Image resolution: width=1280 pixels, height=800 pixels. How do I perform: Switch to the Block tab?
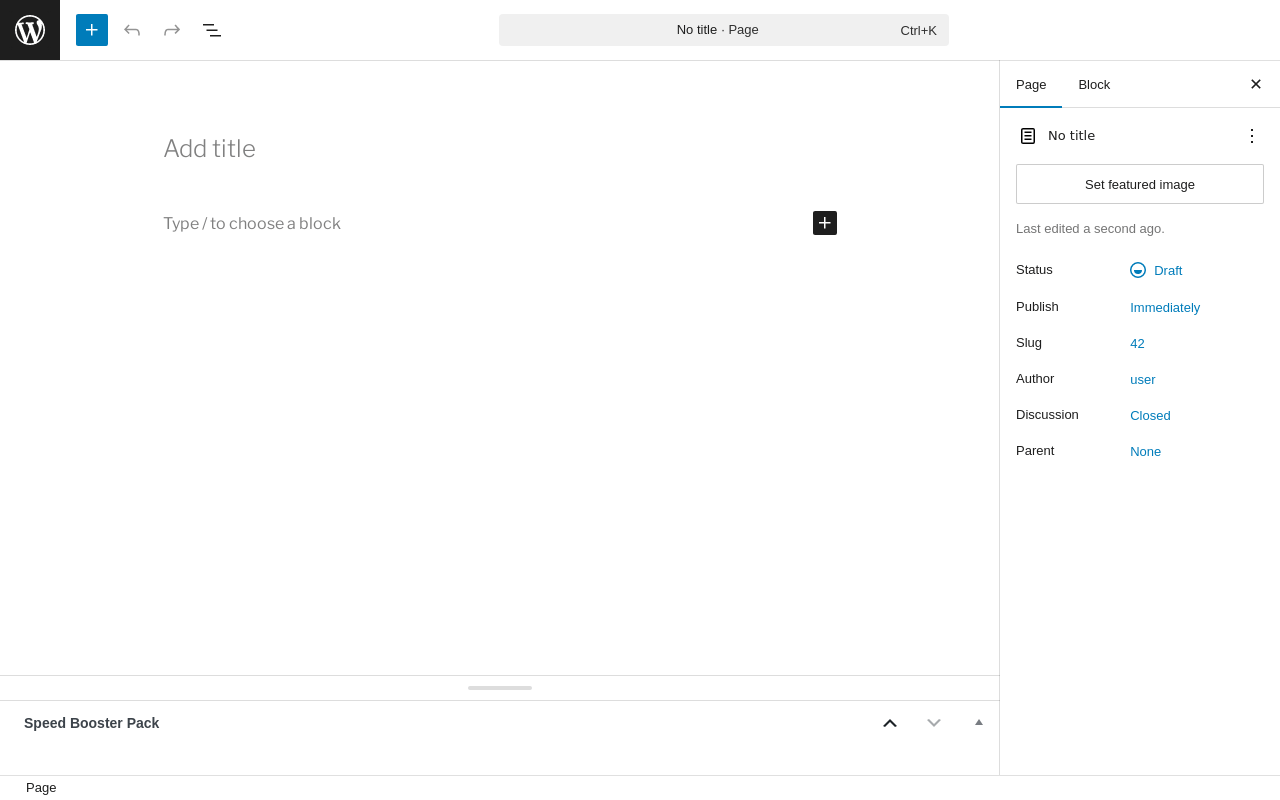coord(1094,85)
